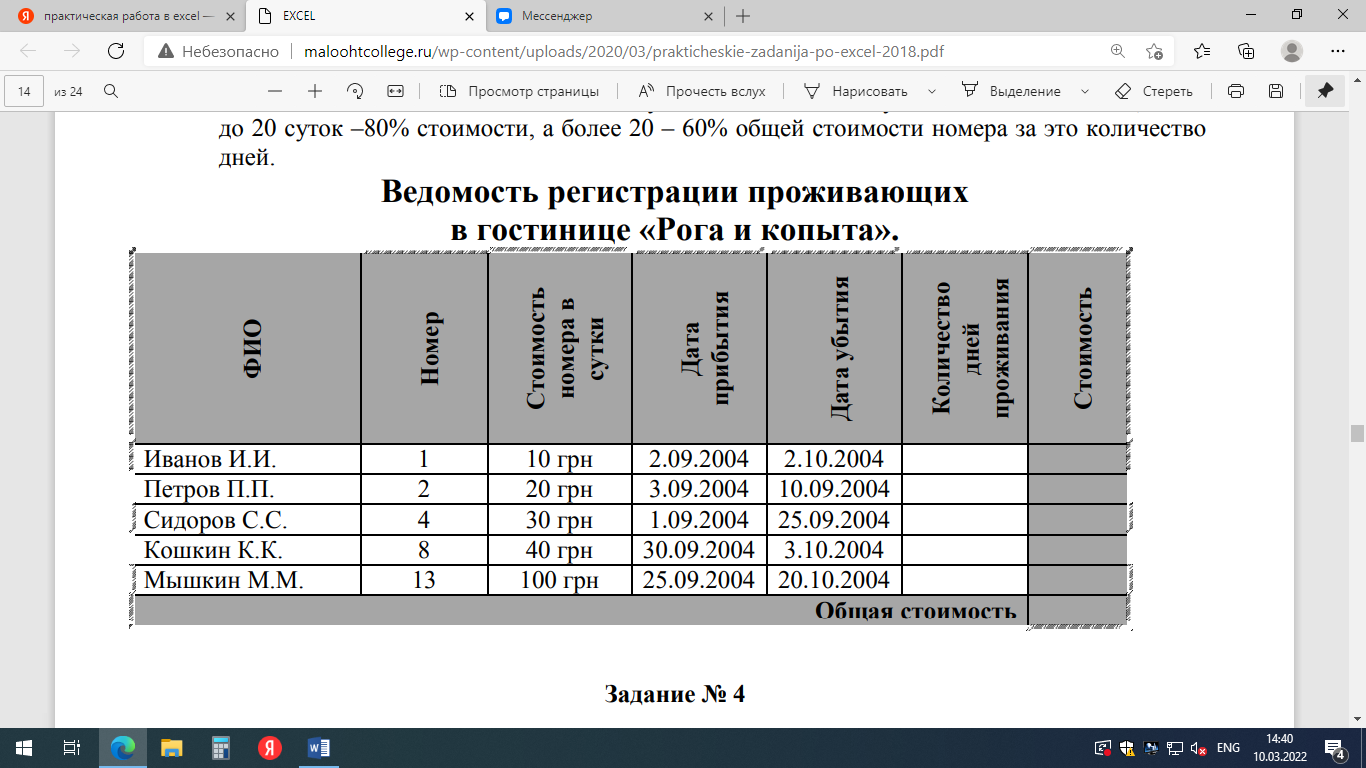
Task: Open Task View on taskbar
Action: point(72,747)
